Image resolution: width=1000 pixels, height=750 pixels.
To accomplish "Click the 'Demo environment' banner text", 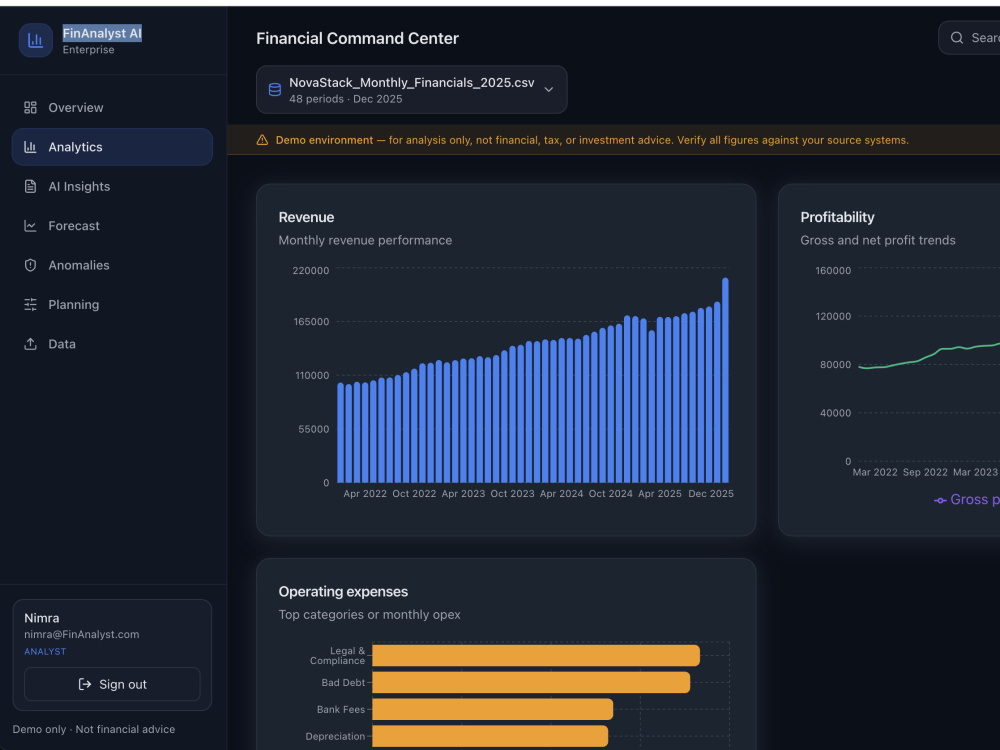I will pos(324,140).
